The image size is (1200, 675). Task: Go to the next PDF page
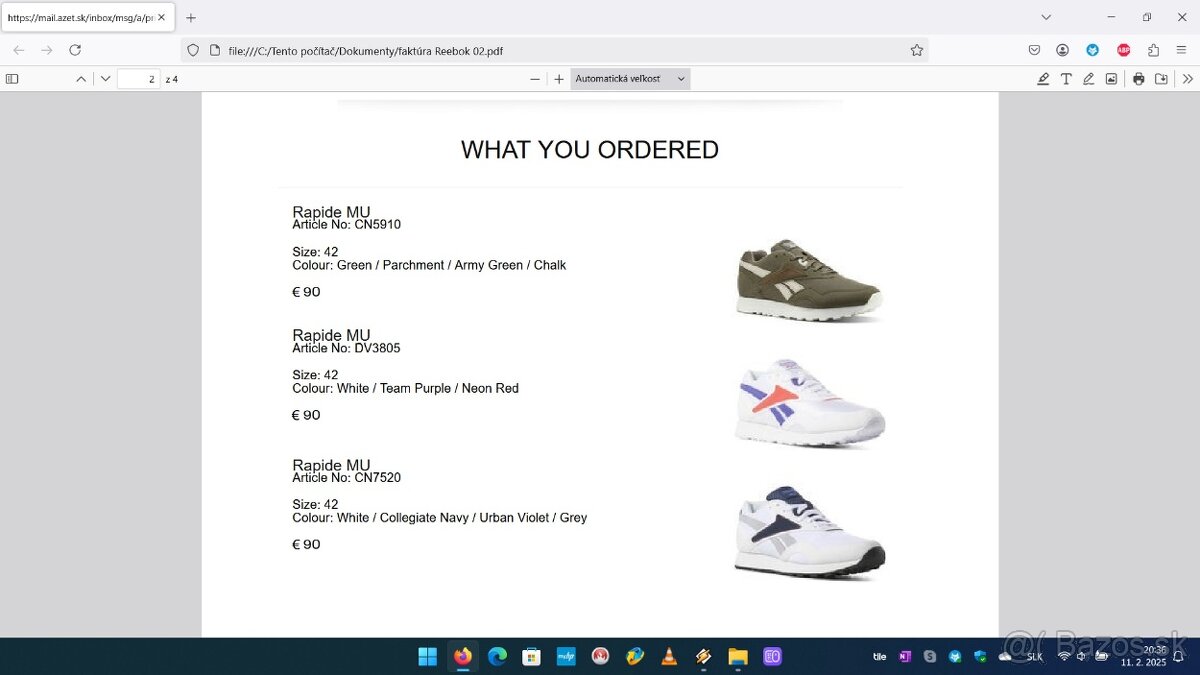pos(105,79)
